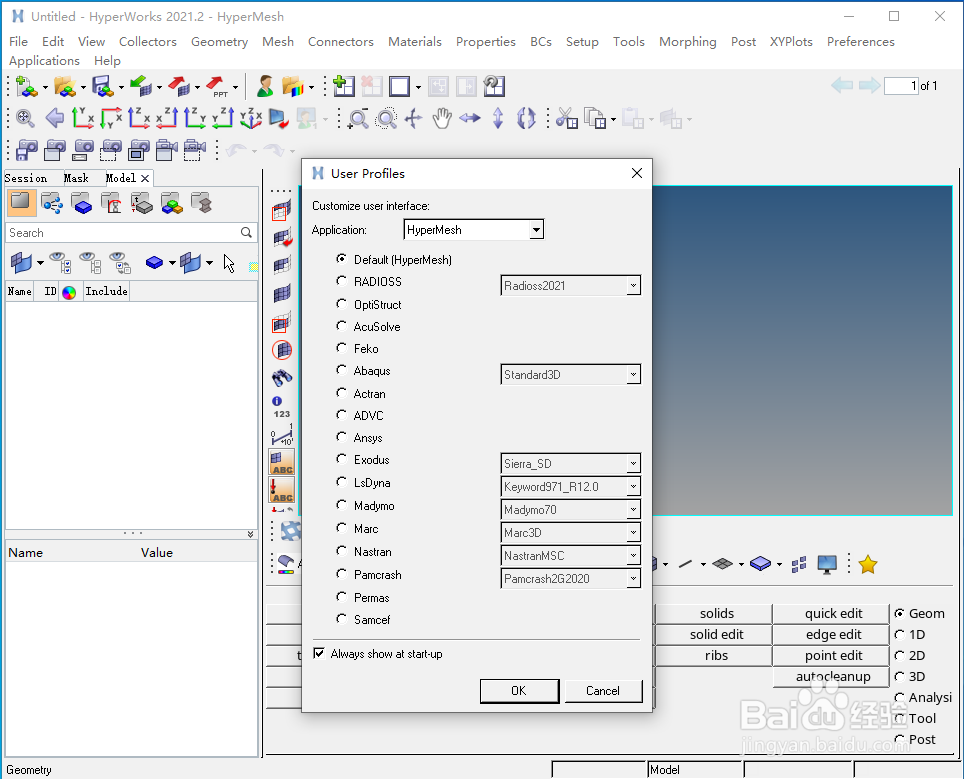
Task: Open the Mesh menu
Action: point(278,42)
